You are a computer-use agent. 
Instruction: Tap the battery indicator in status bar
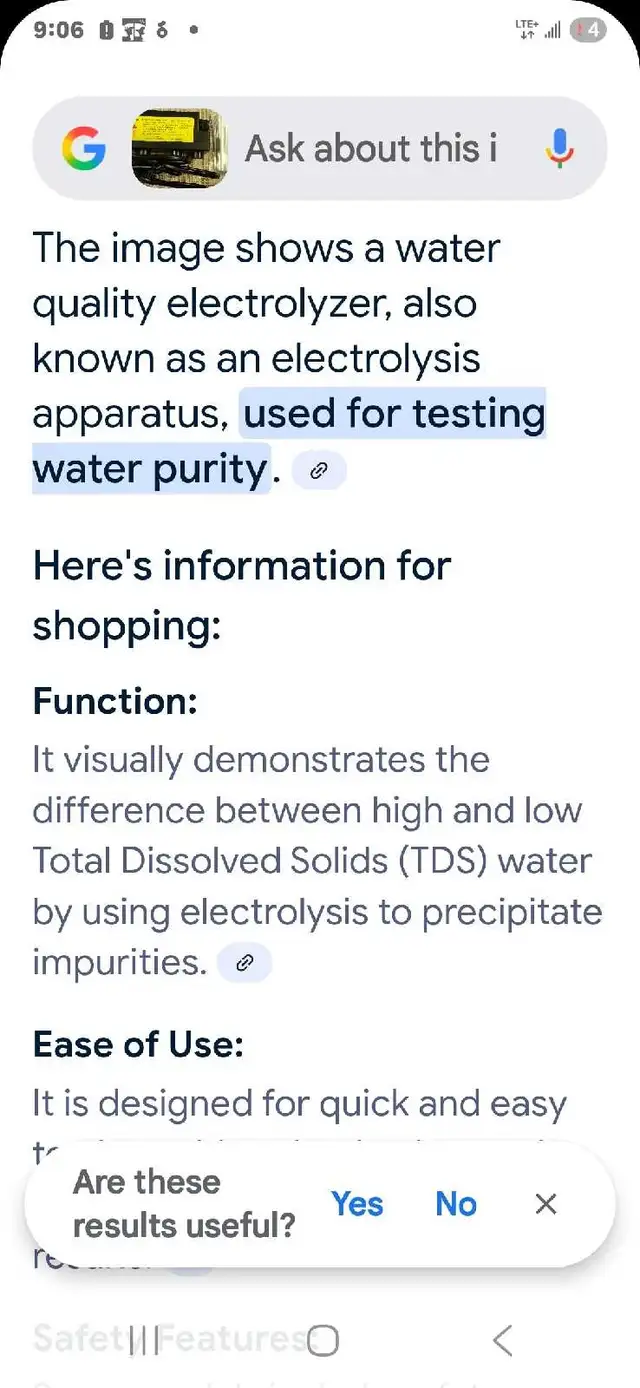pyautogui.click(x=589, y=30)
